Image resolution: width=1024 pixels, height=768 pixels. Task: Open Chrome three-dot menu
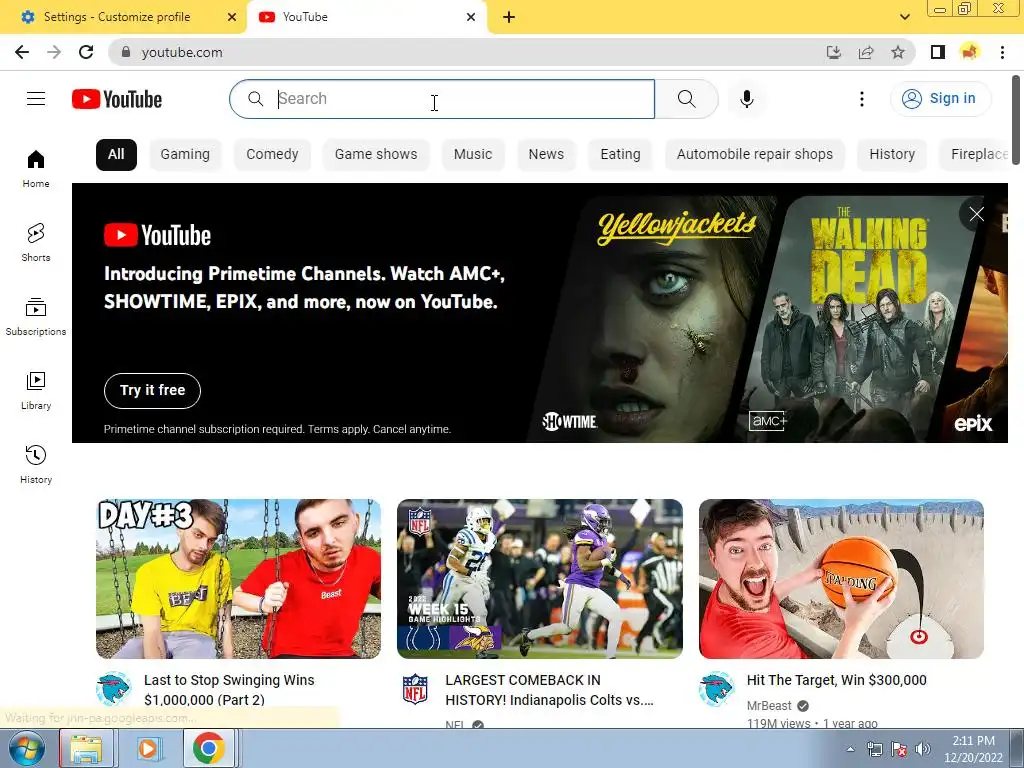(1002, 52)
